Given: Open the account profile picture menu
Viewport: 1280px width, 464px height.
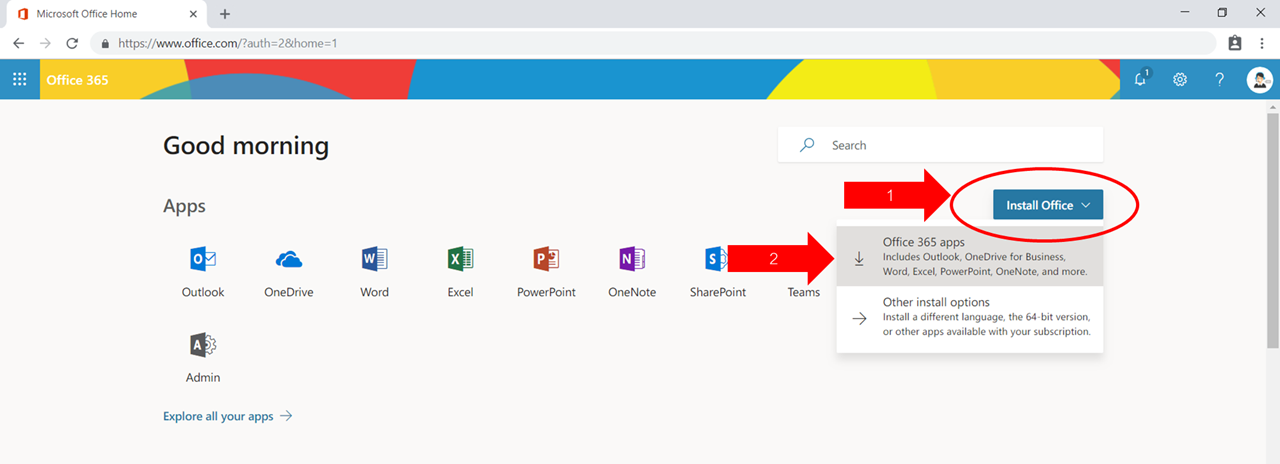Looking at the screenshot, I should pyautogui.click(x=1259, y=80).
